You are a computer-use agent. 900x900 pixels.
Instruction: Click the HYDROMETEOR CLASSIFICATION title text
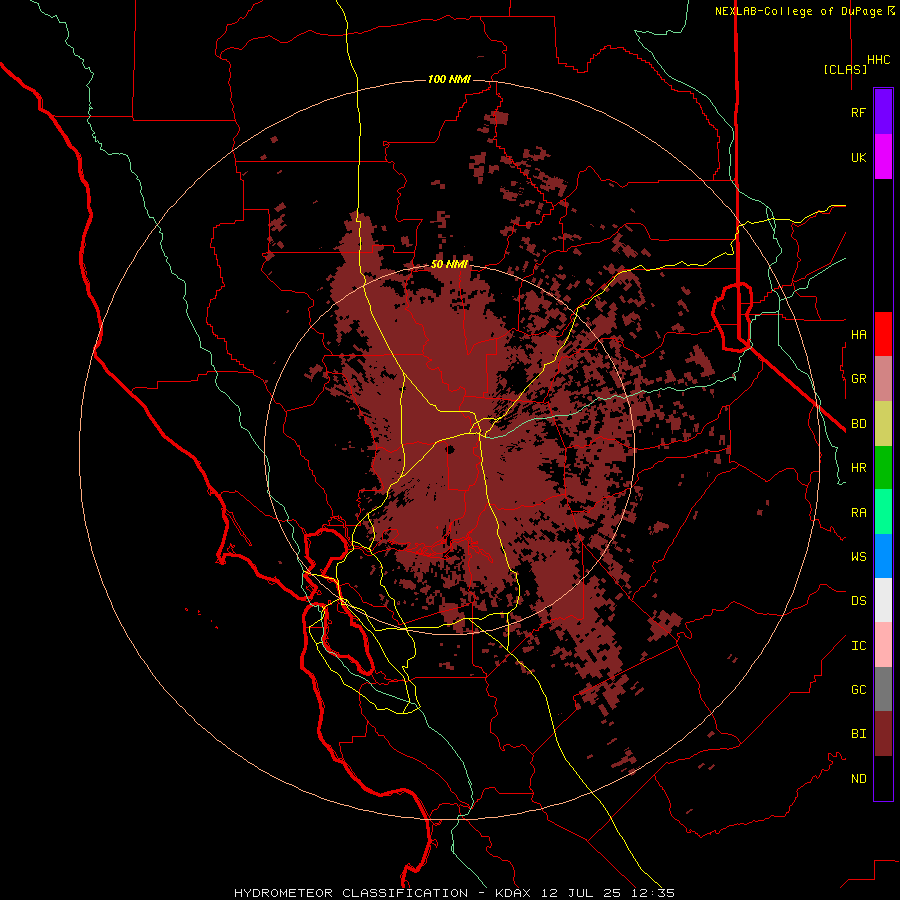(351, 893)
